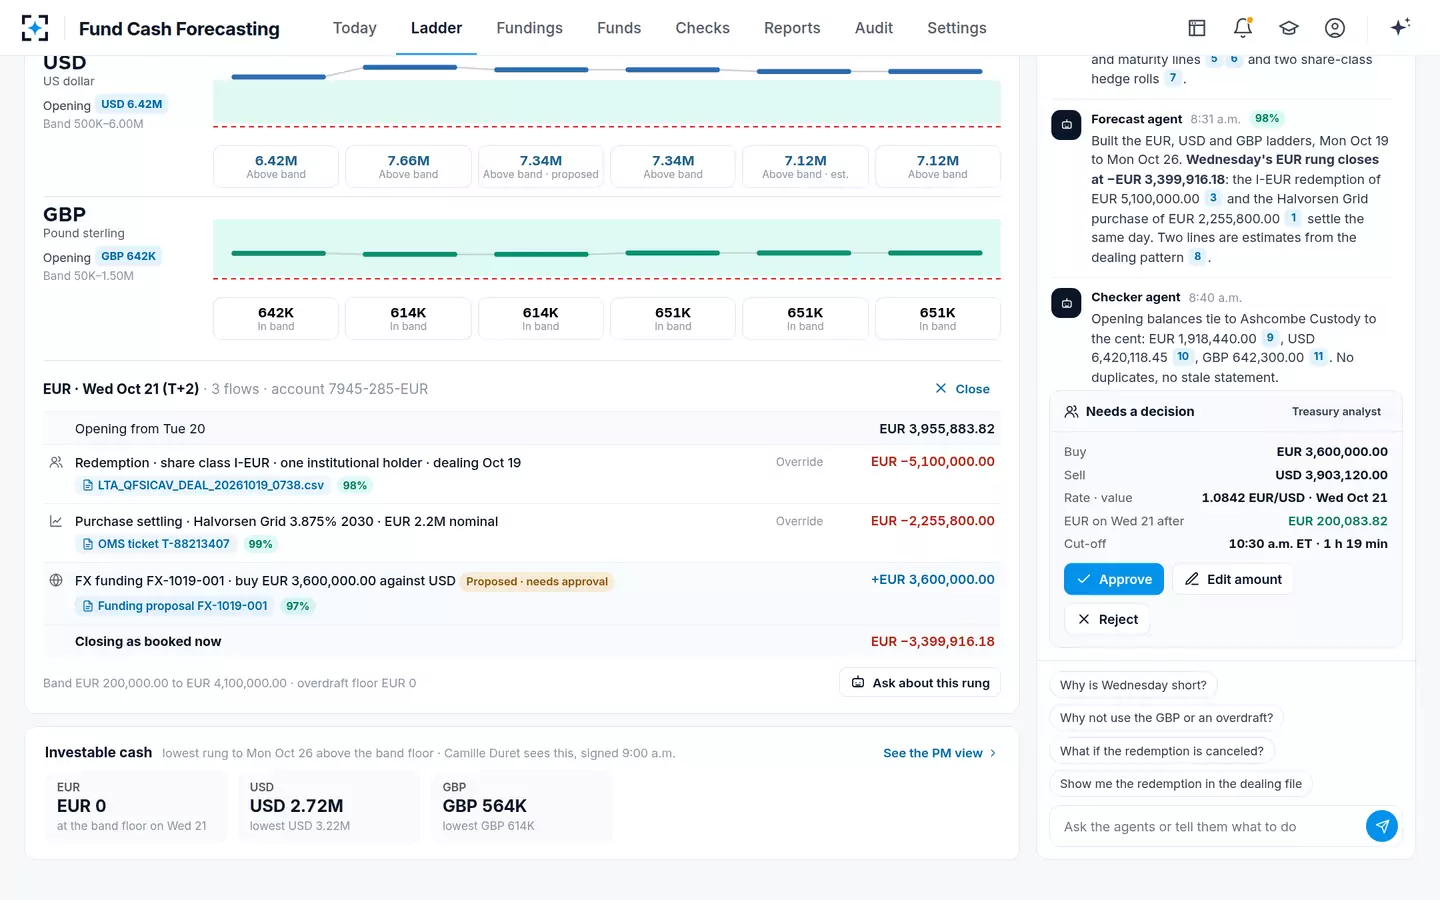1440x900 pixels.
Task: Click the Forecast agent avatar icon
Action: click(1066, 125)
